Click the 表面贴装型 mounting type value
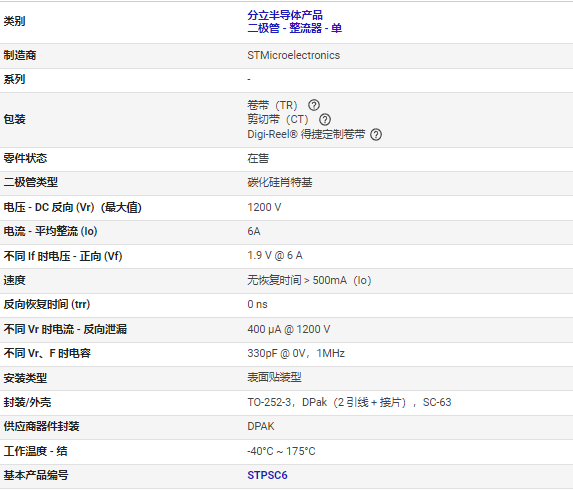573x490 pixels. (x=274, y=377)
